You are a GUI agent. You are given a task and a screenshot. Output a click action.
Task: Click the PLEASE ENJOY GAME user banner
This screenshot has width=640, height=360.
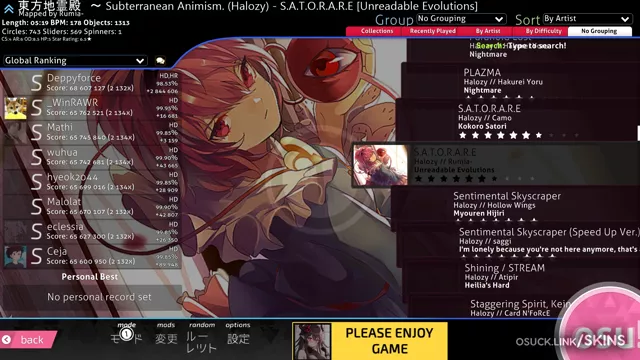pyautogui.click(x=370, y=341)
